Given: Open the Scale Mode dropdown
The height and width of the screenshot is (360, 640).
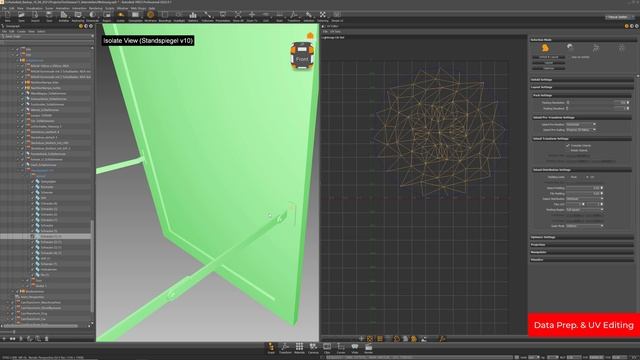Looking at the screenshot, I should (584, 226).
